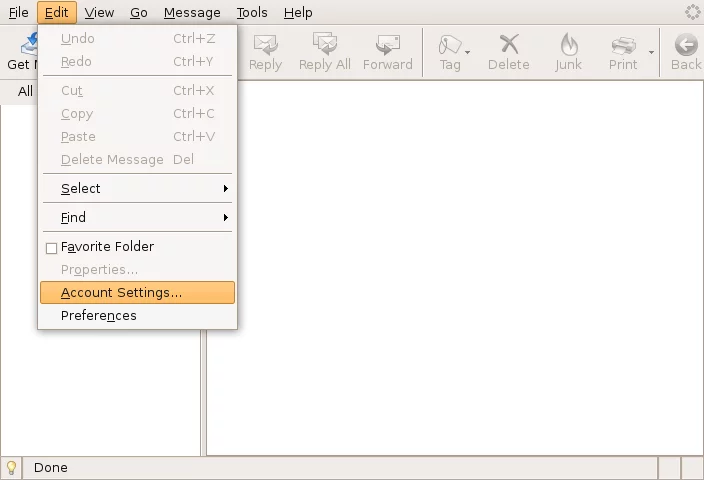Click the Get Mail button
Image resolution: width=704 pixels, height=480 pixels.
(x=20, y=52)
